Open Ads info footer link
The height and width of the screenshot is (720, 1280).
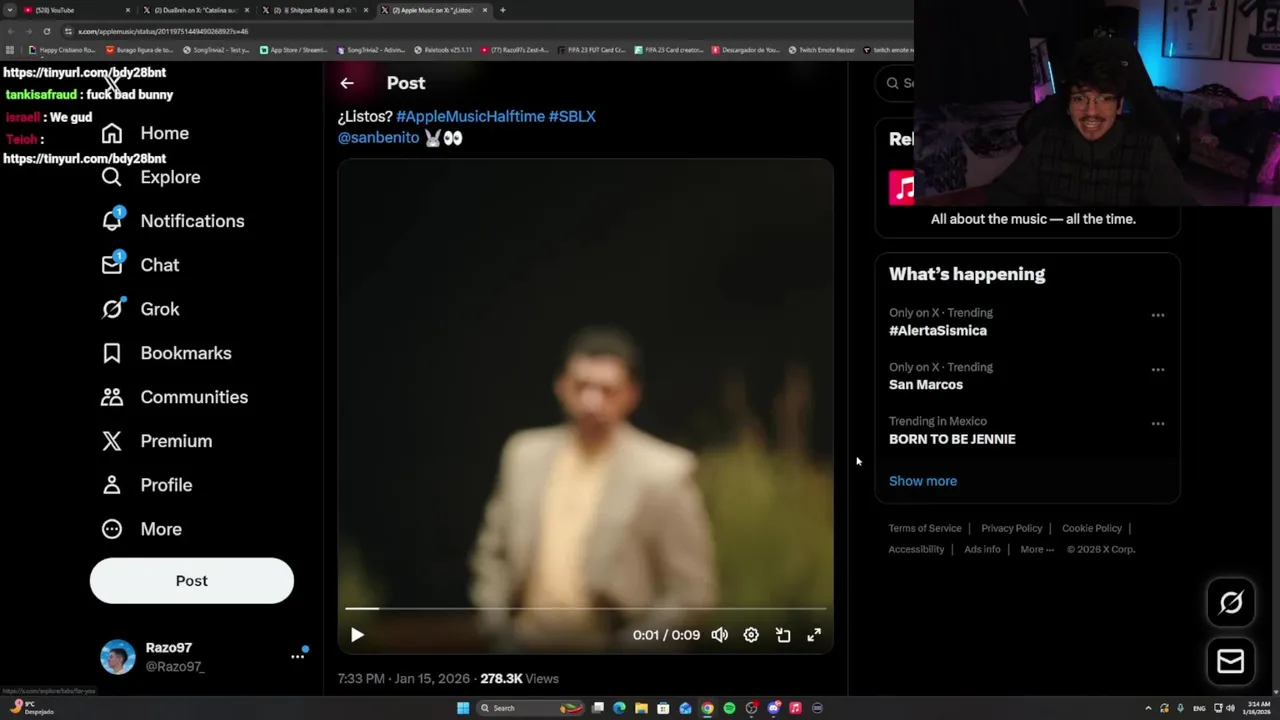click(x=982, y=549)
